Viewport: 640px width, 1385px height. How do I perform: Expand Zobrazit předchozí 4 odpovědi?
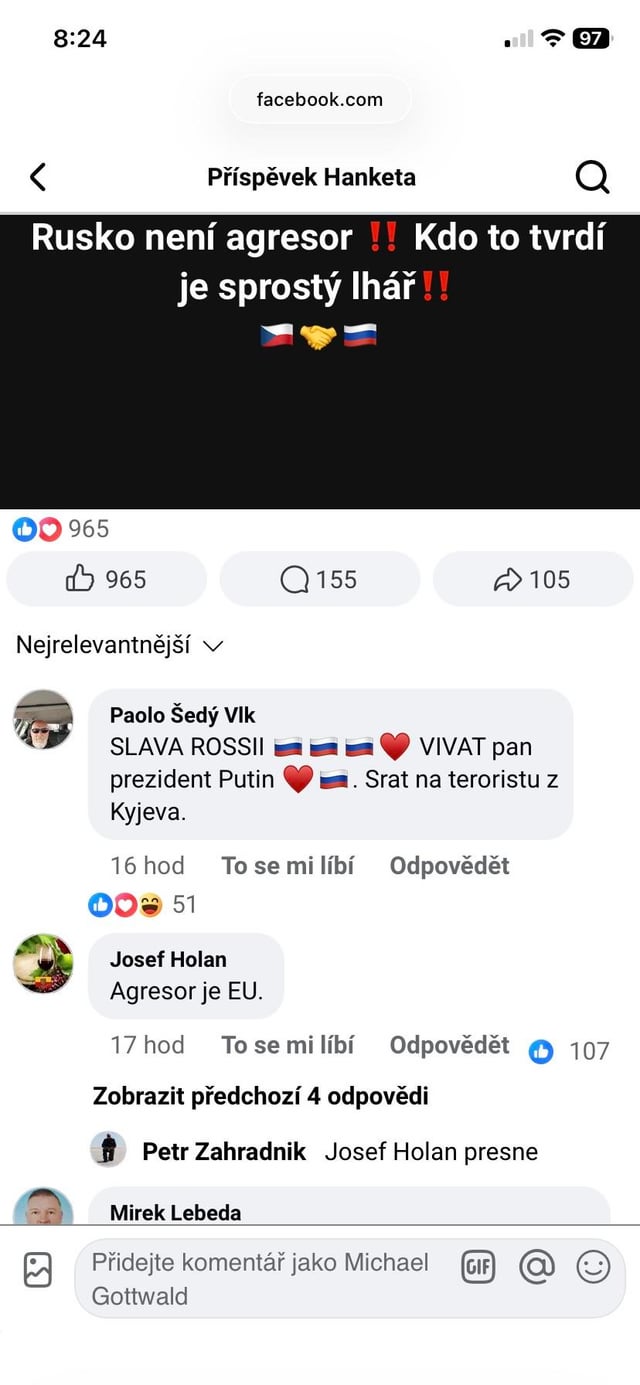tap(260, 1096)
